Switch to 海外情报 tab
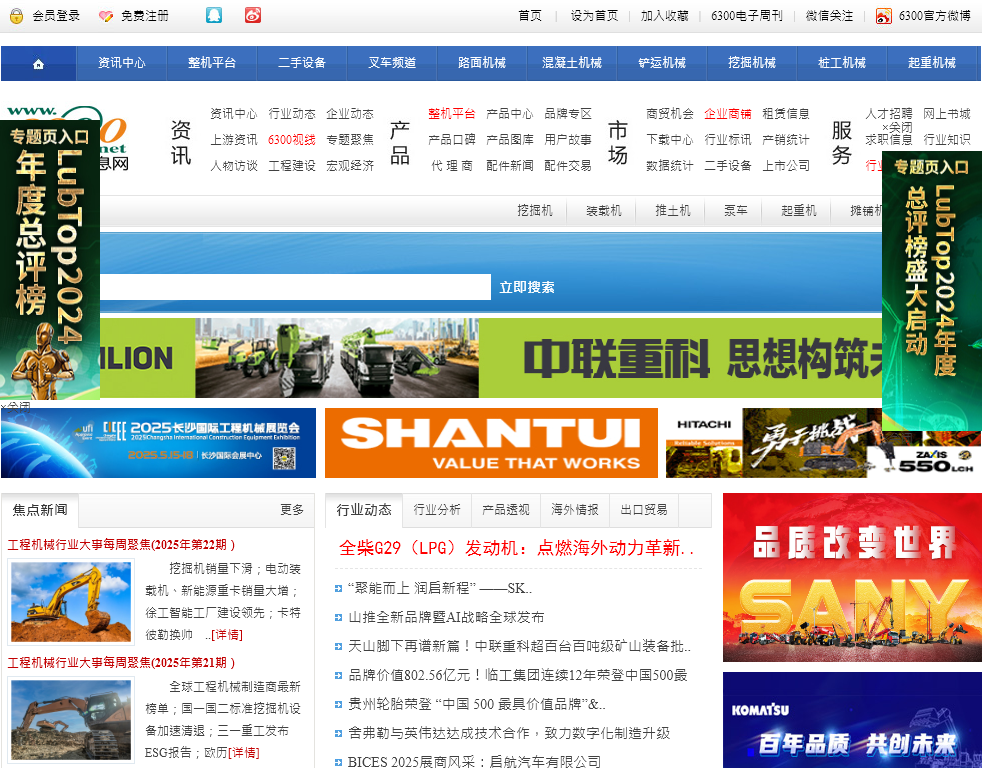 click(575, 510)
